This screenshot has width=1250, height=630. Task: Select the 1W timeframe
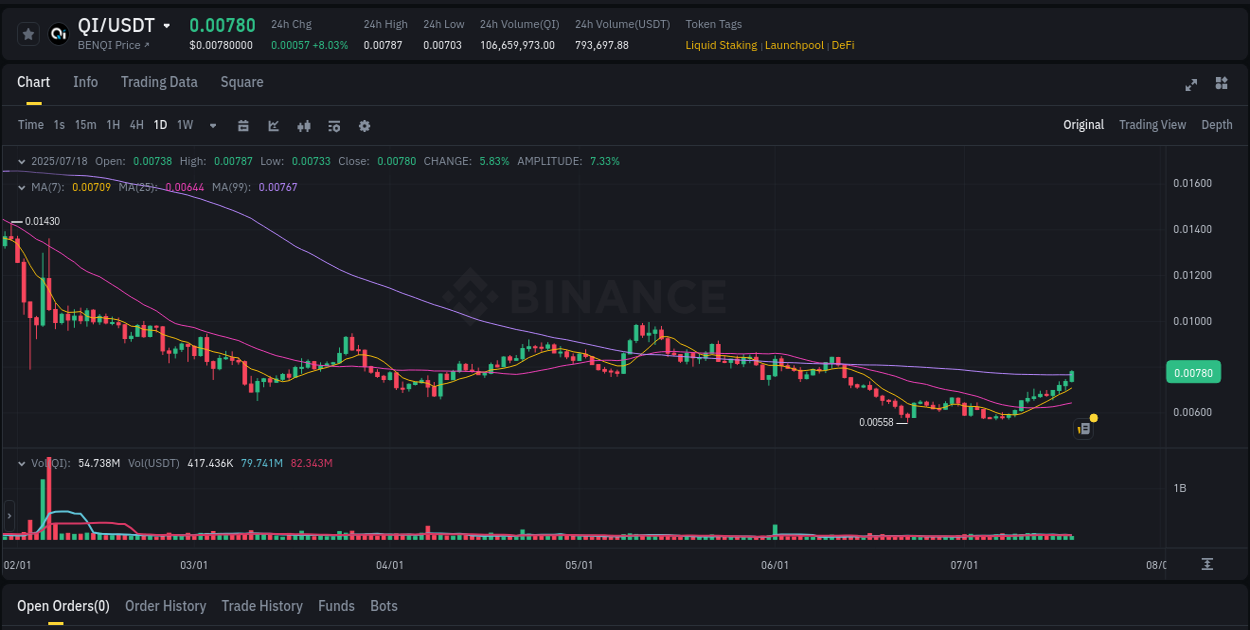[184, 125]
